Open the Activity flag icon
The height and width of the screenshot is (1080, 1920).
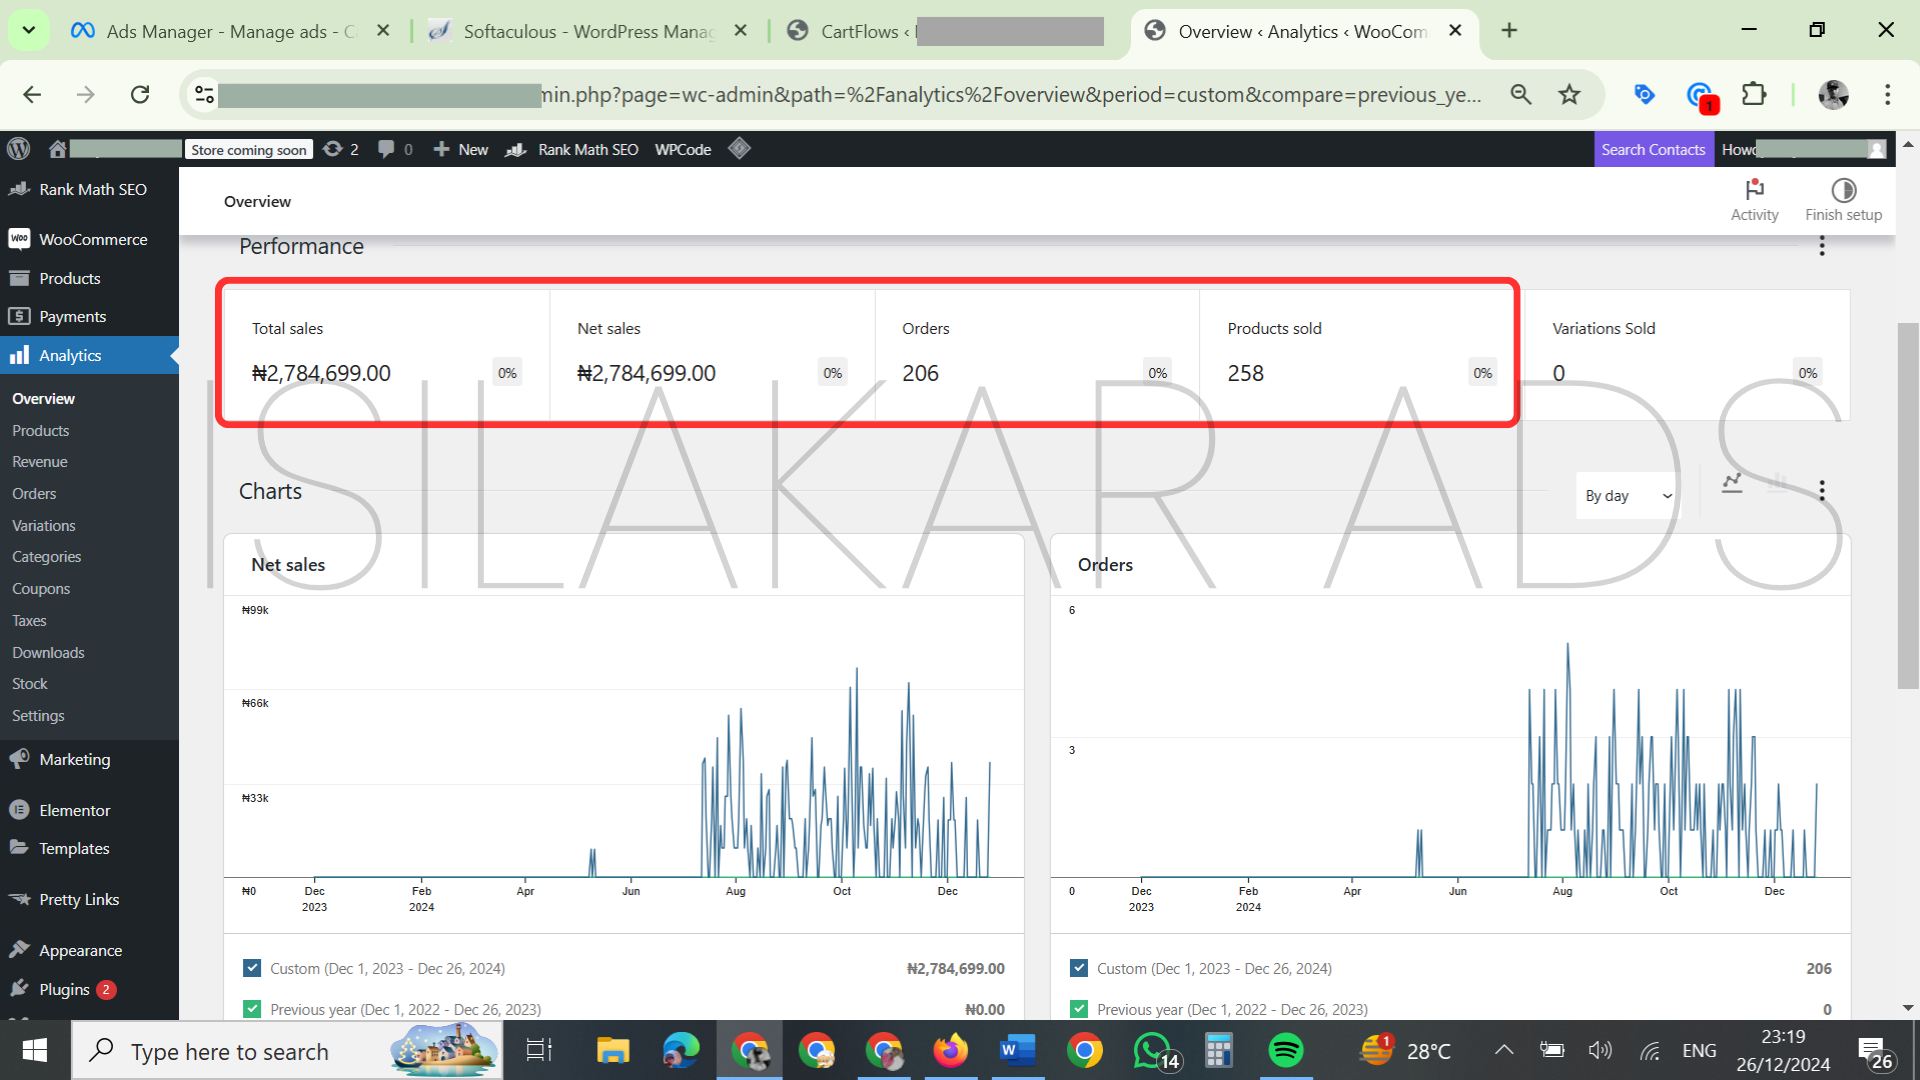[1754, 190]
